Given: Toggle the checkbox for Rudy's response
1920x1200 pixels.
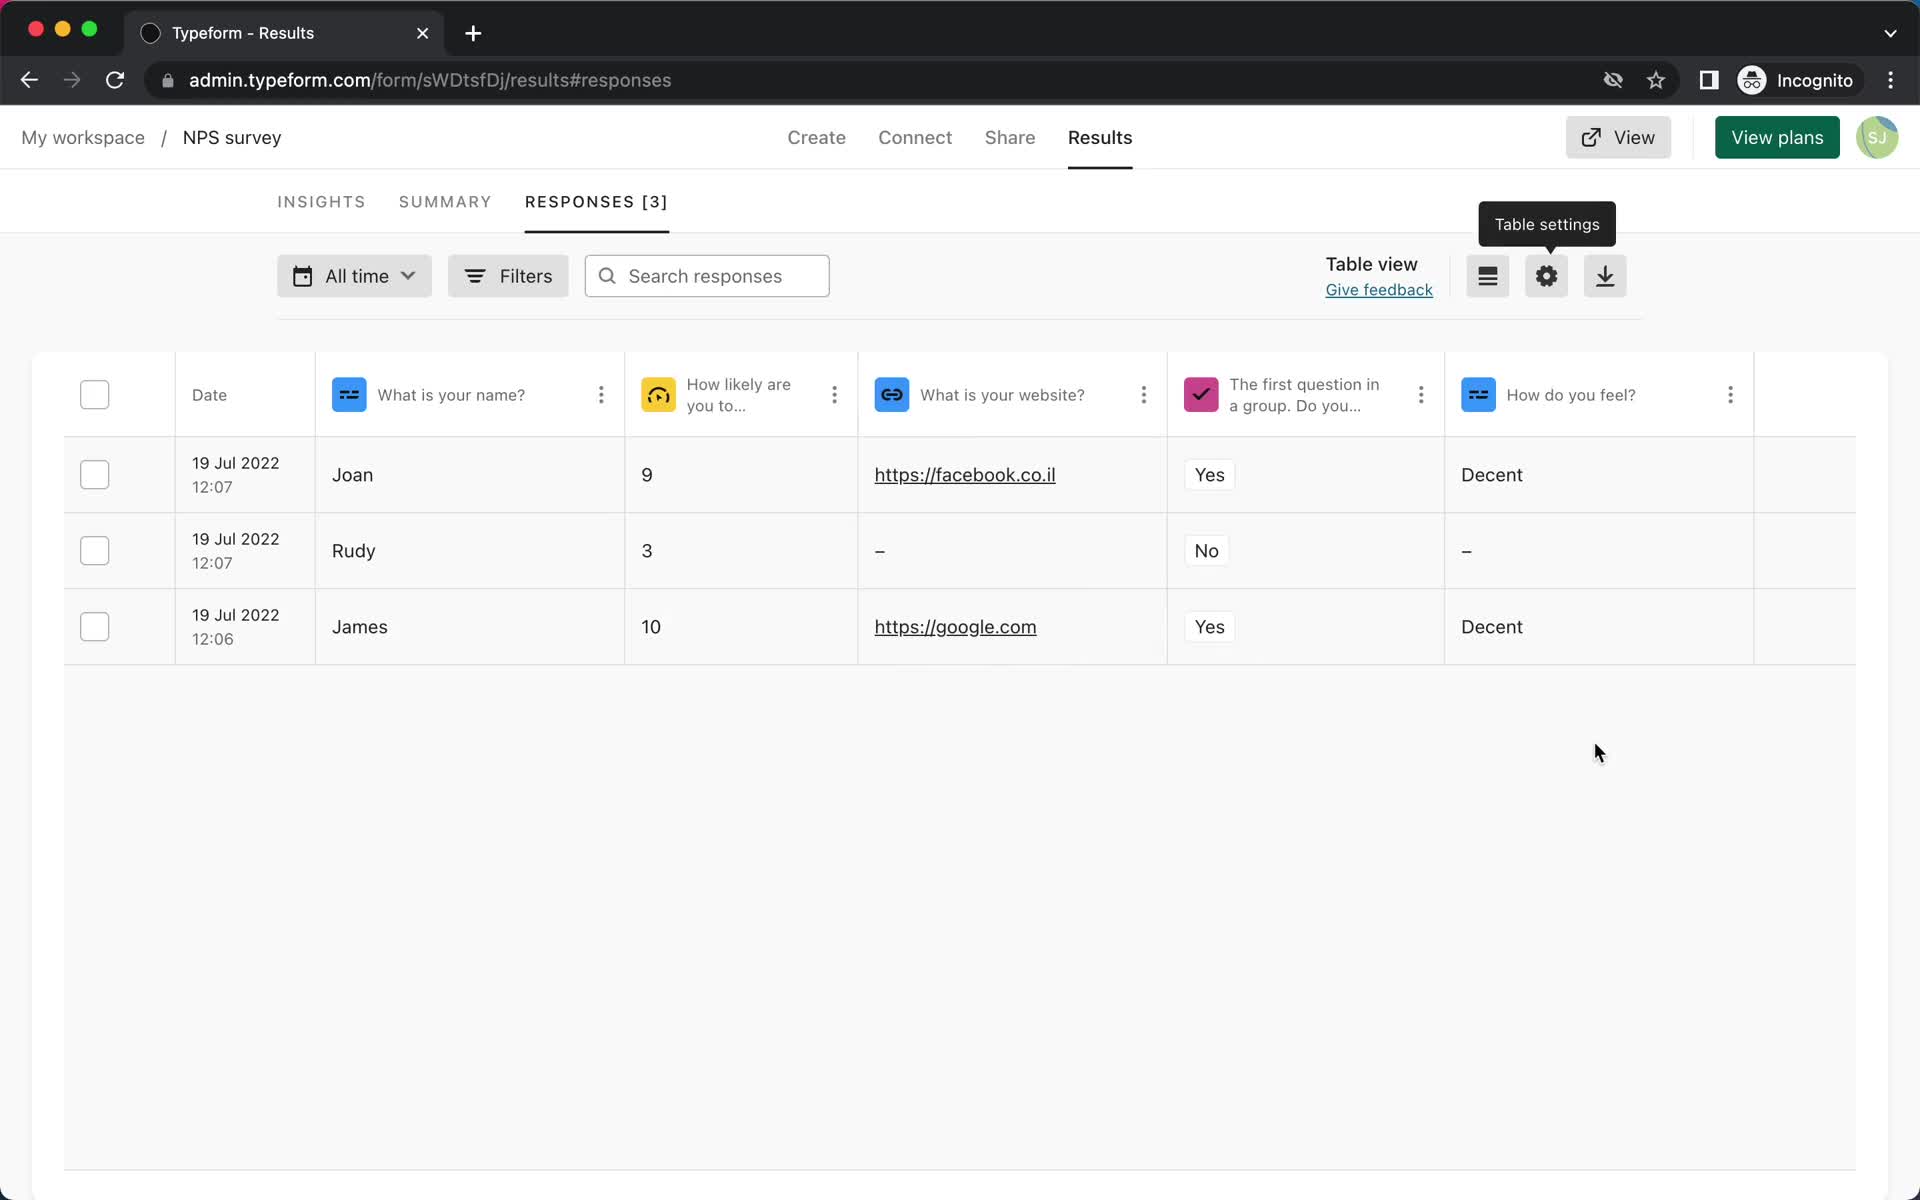Looking at the screenshot, I should tap(94, 550).
